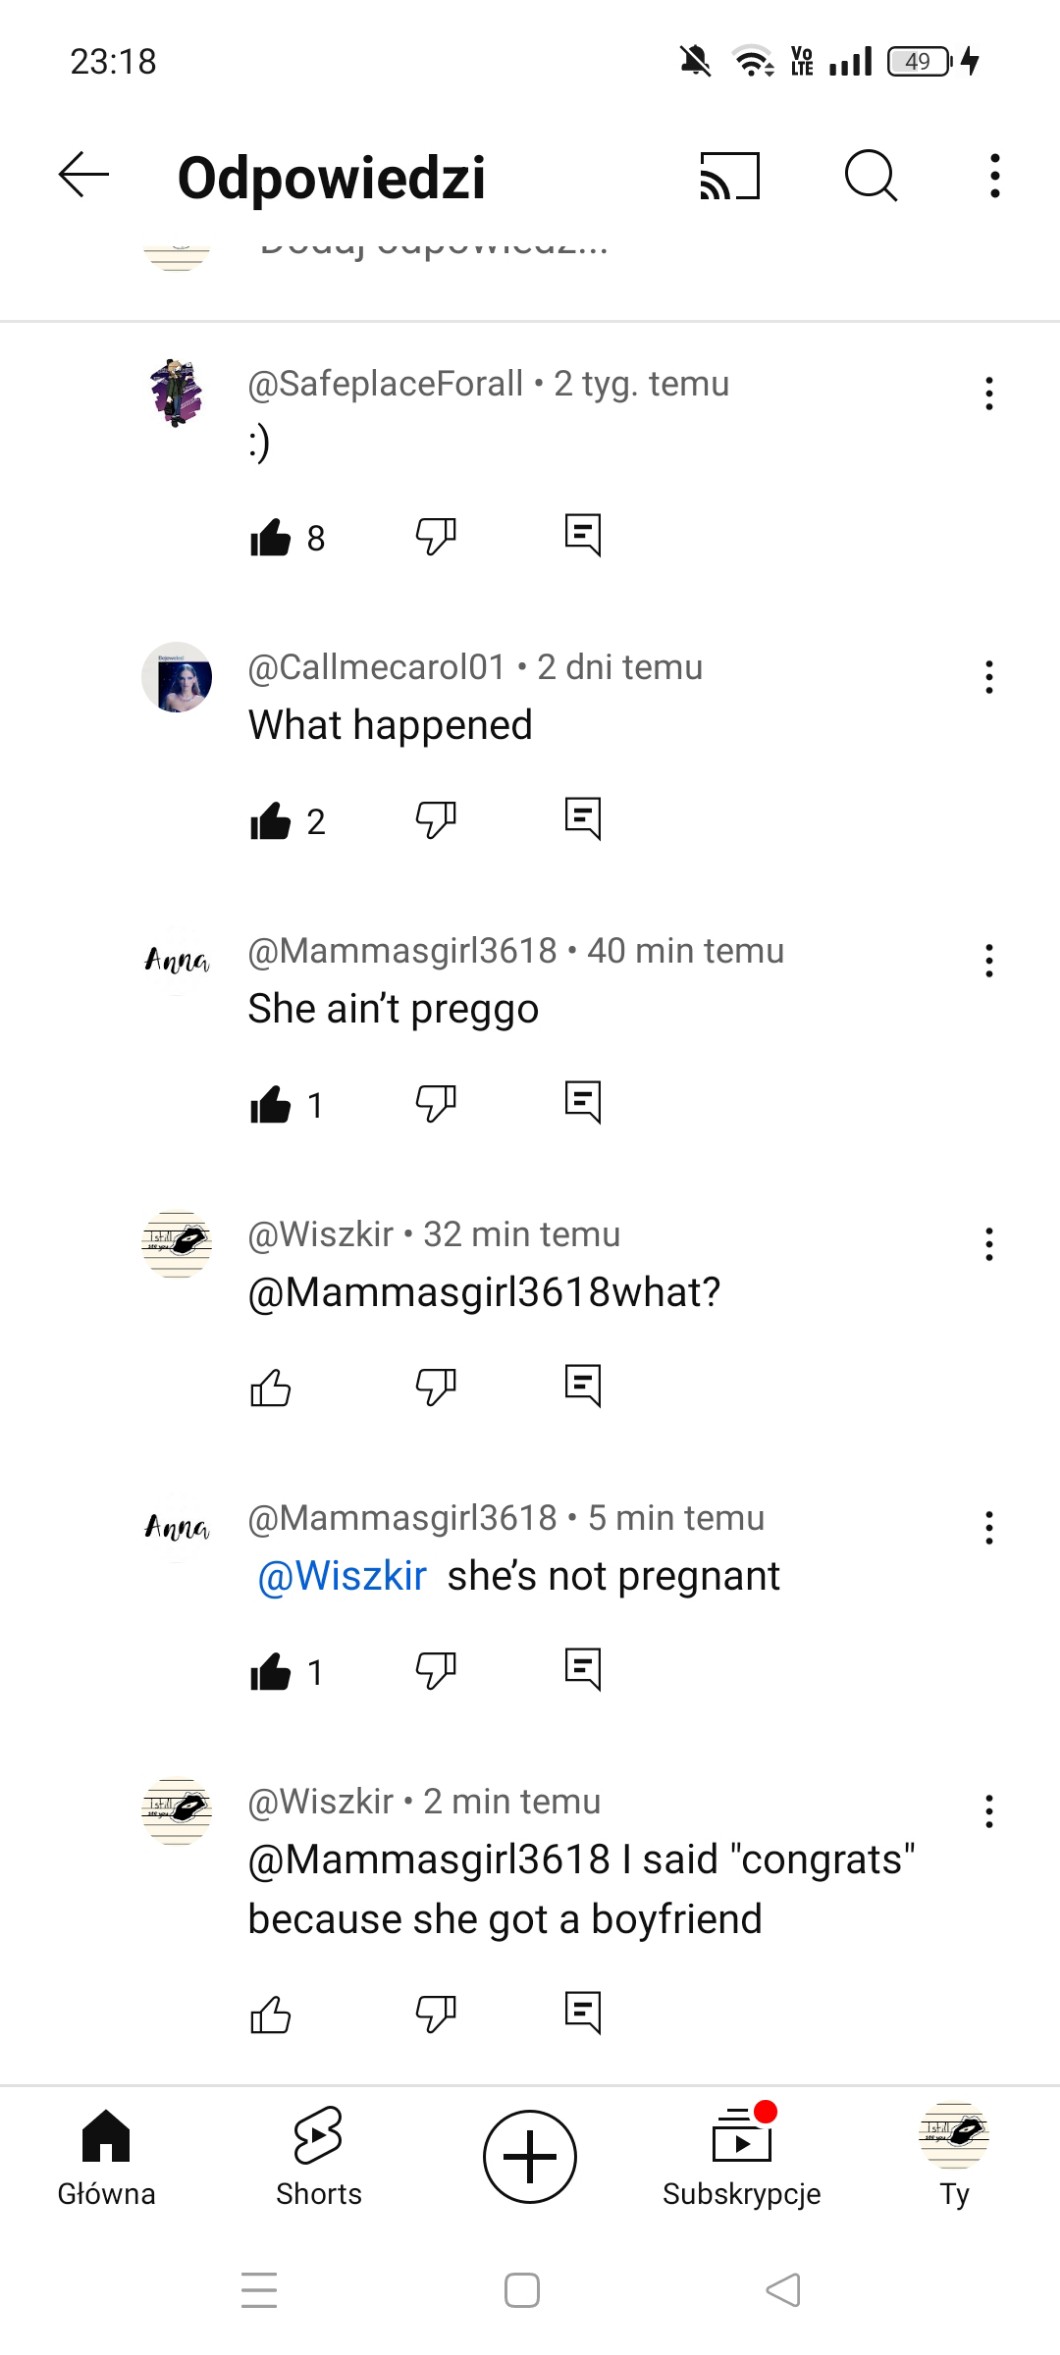Toggle like on SafeplaceForall's smiley comment
Image resolution: width=1060 pixels, height=2355 pixels.
click(270, 537)
